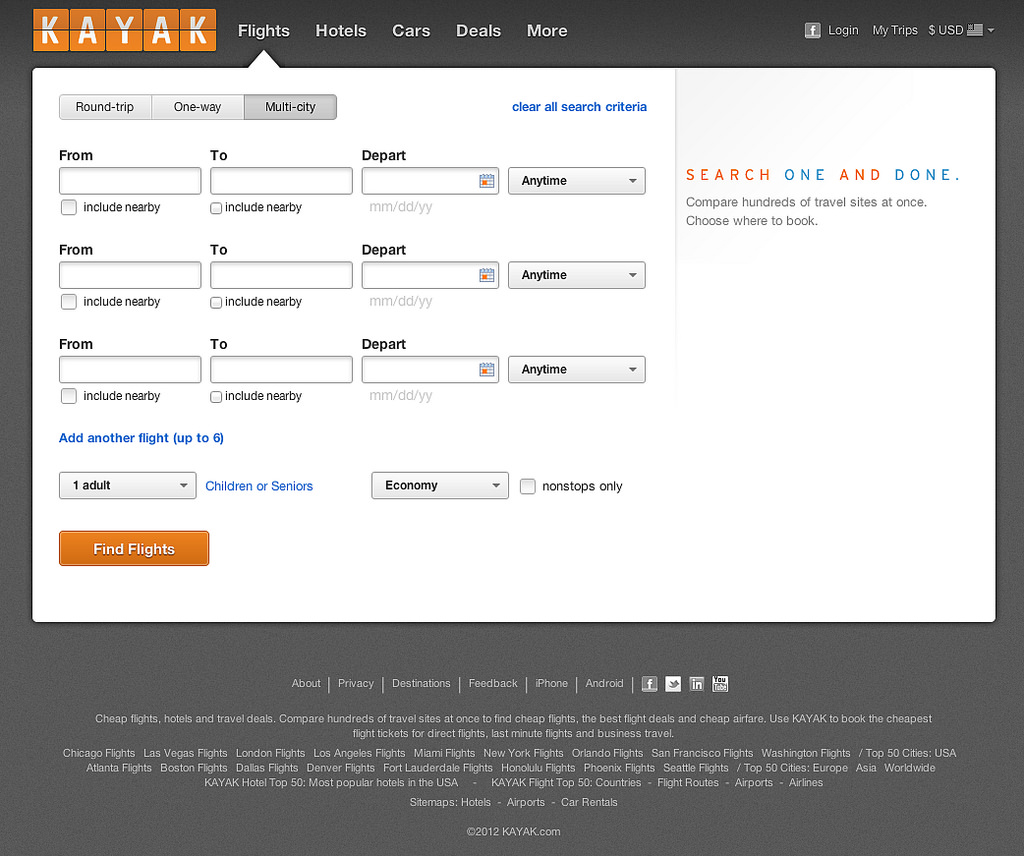Click the Facebook login icon in the header
The width and height of the screenshot is (1024, 856).
813,30
